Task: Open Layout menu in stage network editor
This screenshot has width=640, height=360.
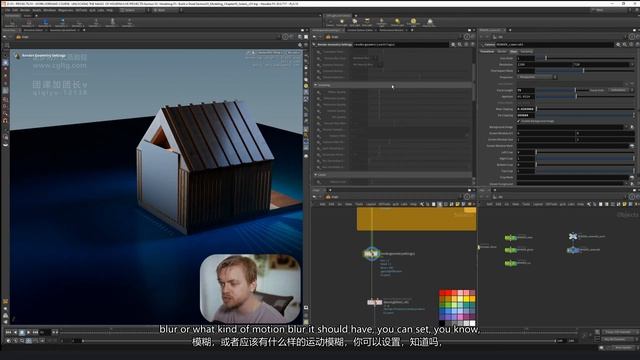Action: tap(371, 204)
